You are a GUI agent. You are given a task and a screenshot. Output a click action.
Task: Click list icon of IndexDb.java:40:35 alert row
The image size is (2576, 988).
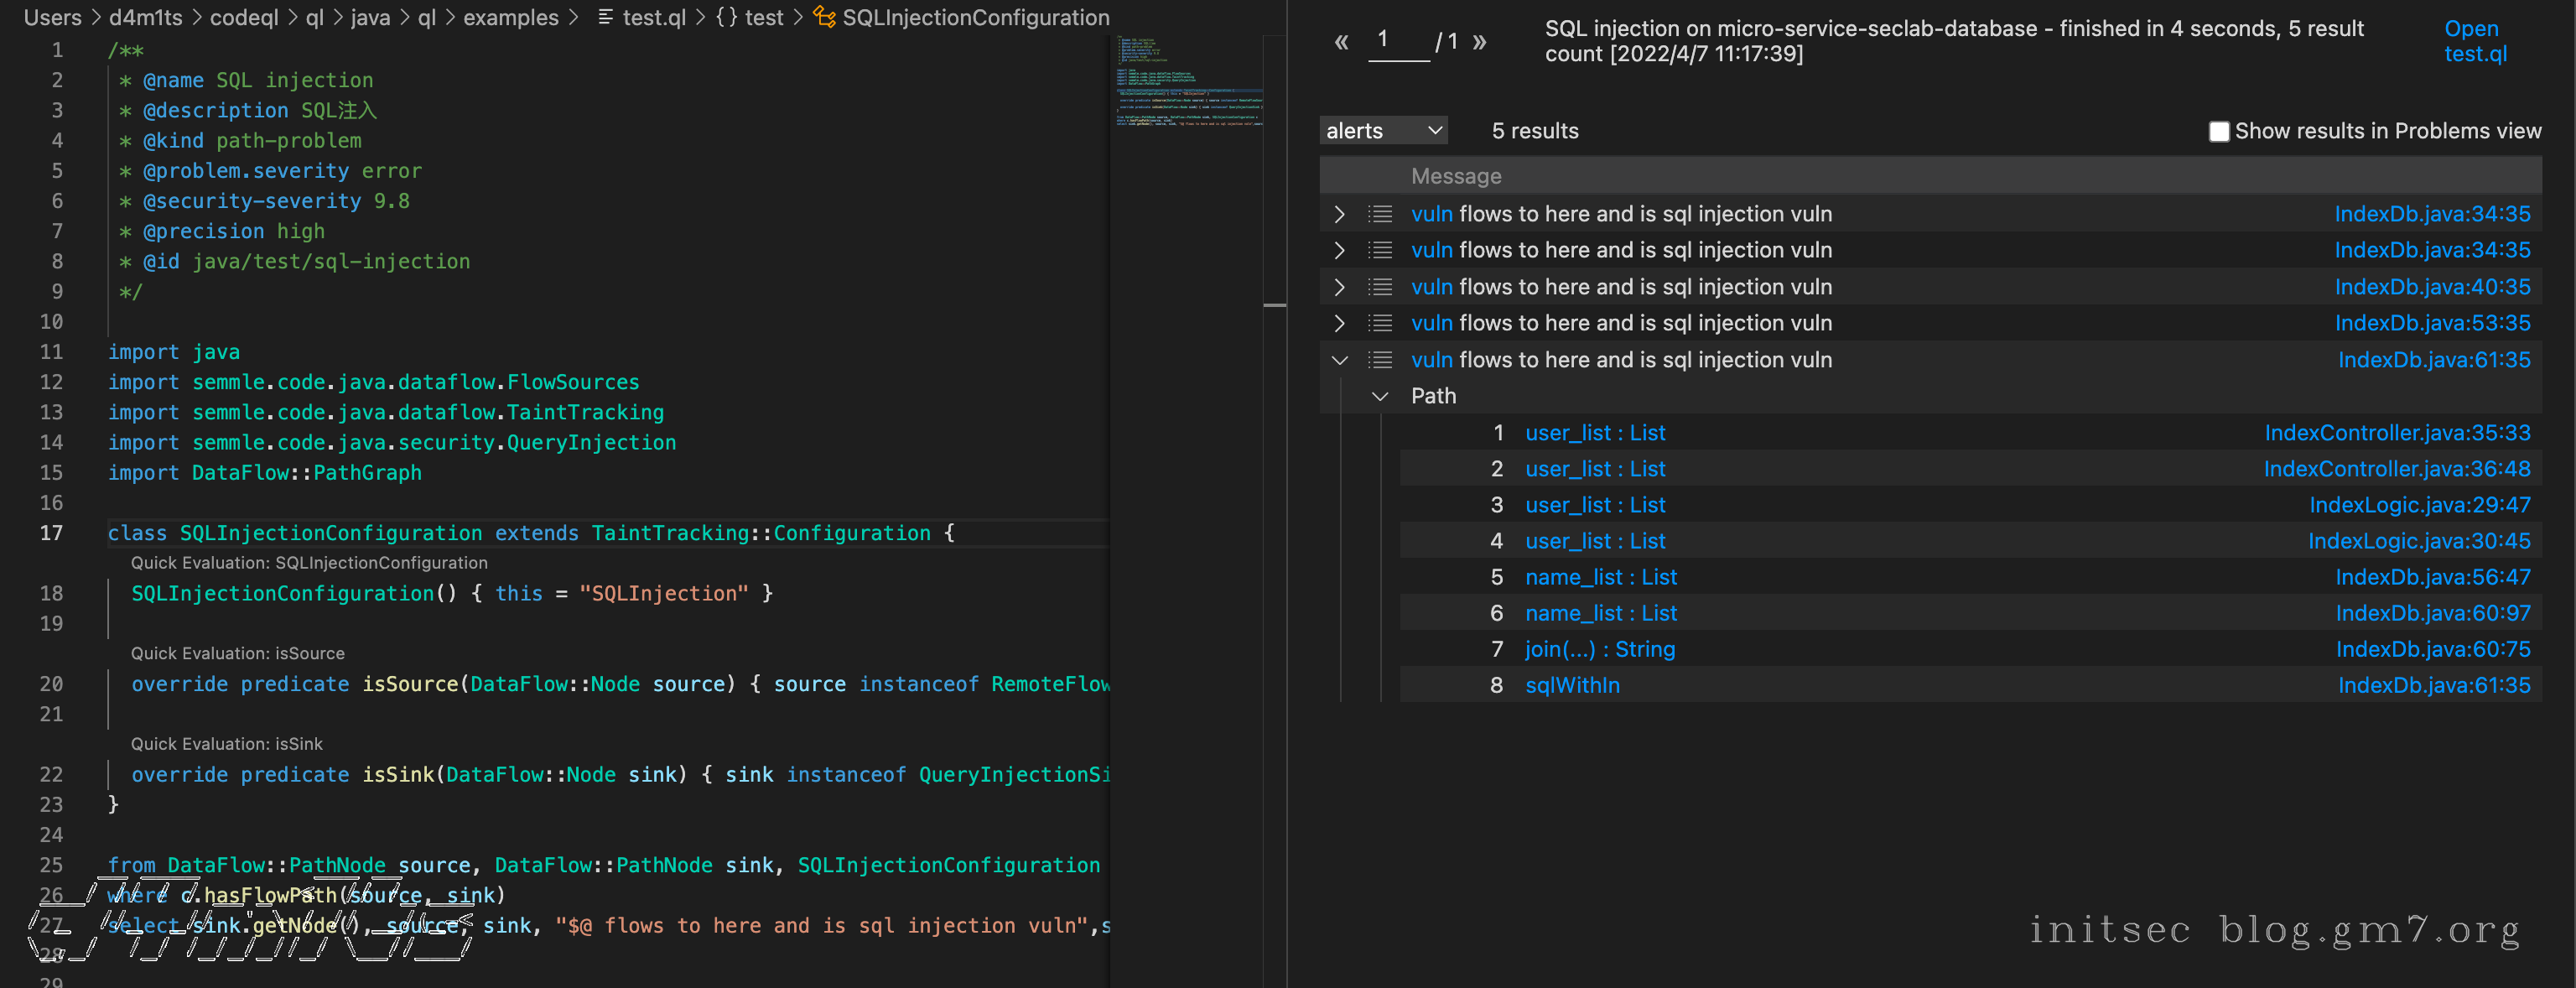[1380, 287]
